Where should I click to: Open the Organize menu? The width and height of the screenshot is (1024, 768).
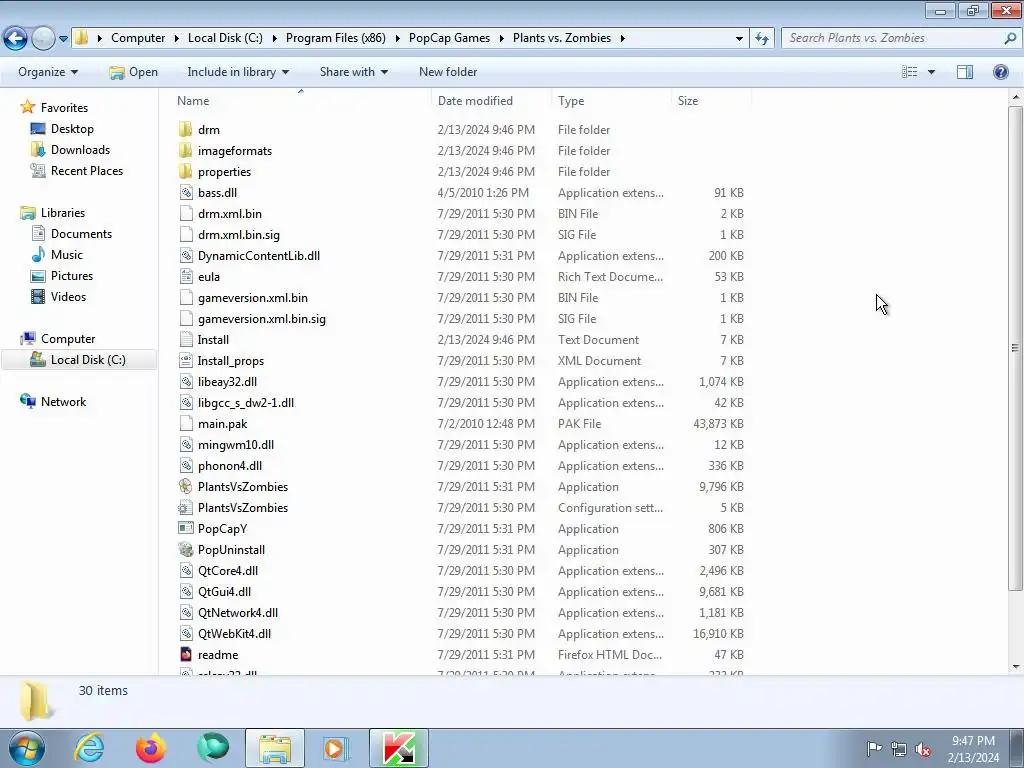pyautogui.click(x=48, y=72)
